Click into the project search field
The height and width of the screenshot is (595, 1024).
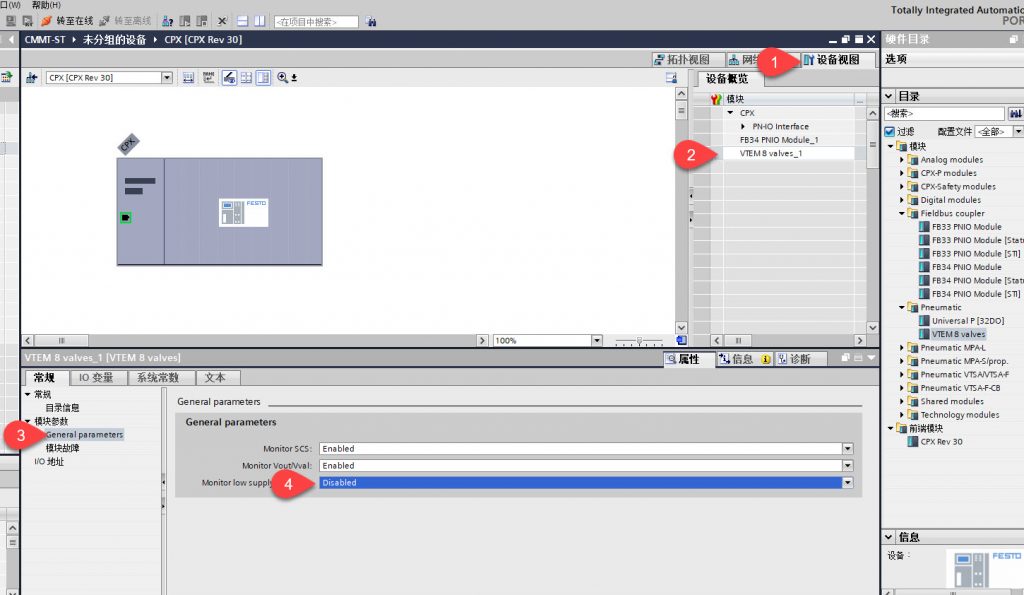pos(316,22)
